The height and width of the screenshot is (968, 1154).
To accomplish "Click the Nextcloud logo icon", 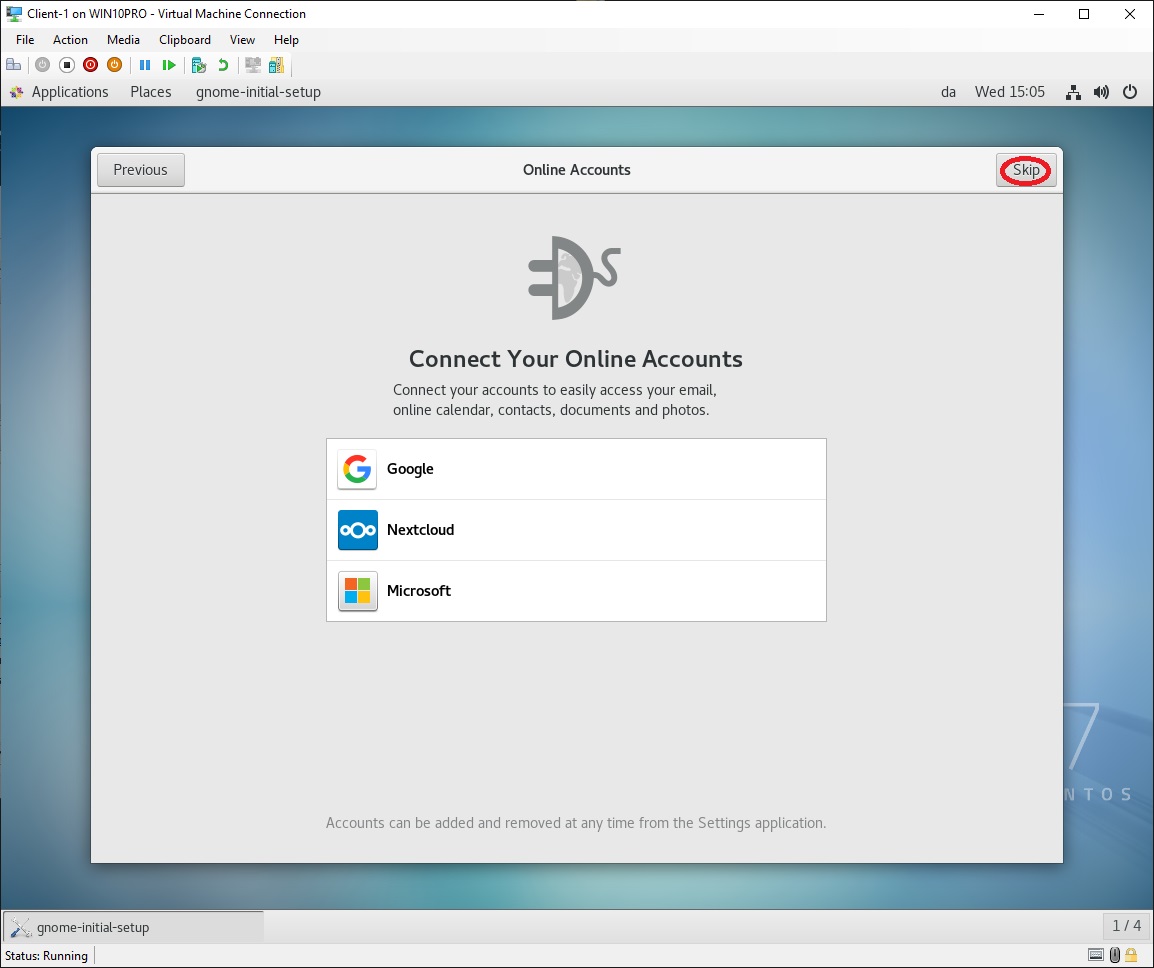I will 358,530.
